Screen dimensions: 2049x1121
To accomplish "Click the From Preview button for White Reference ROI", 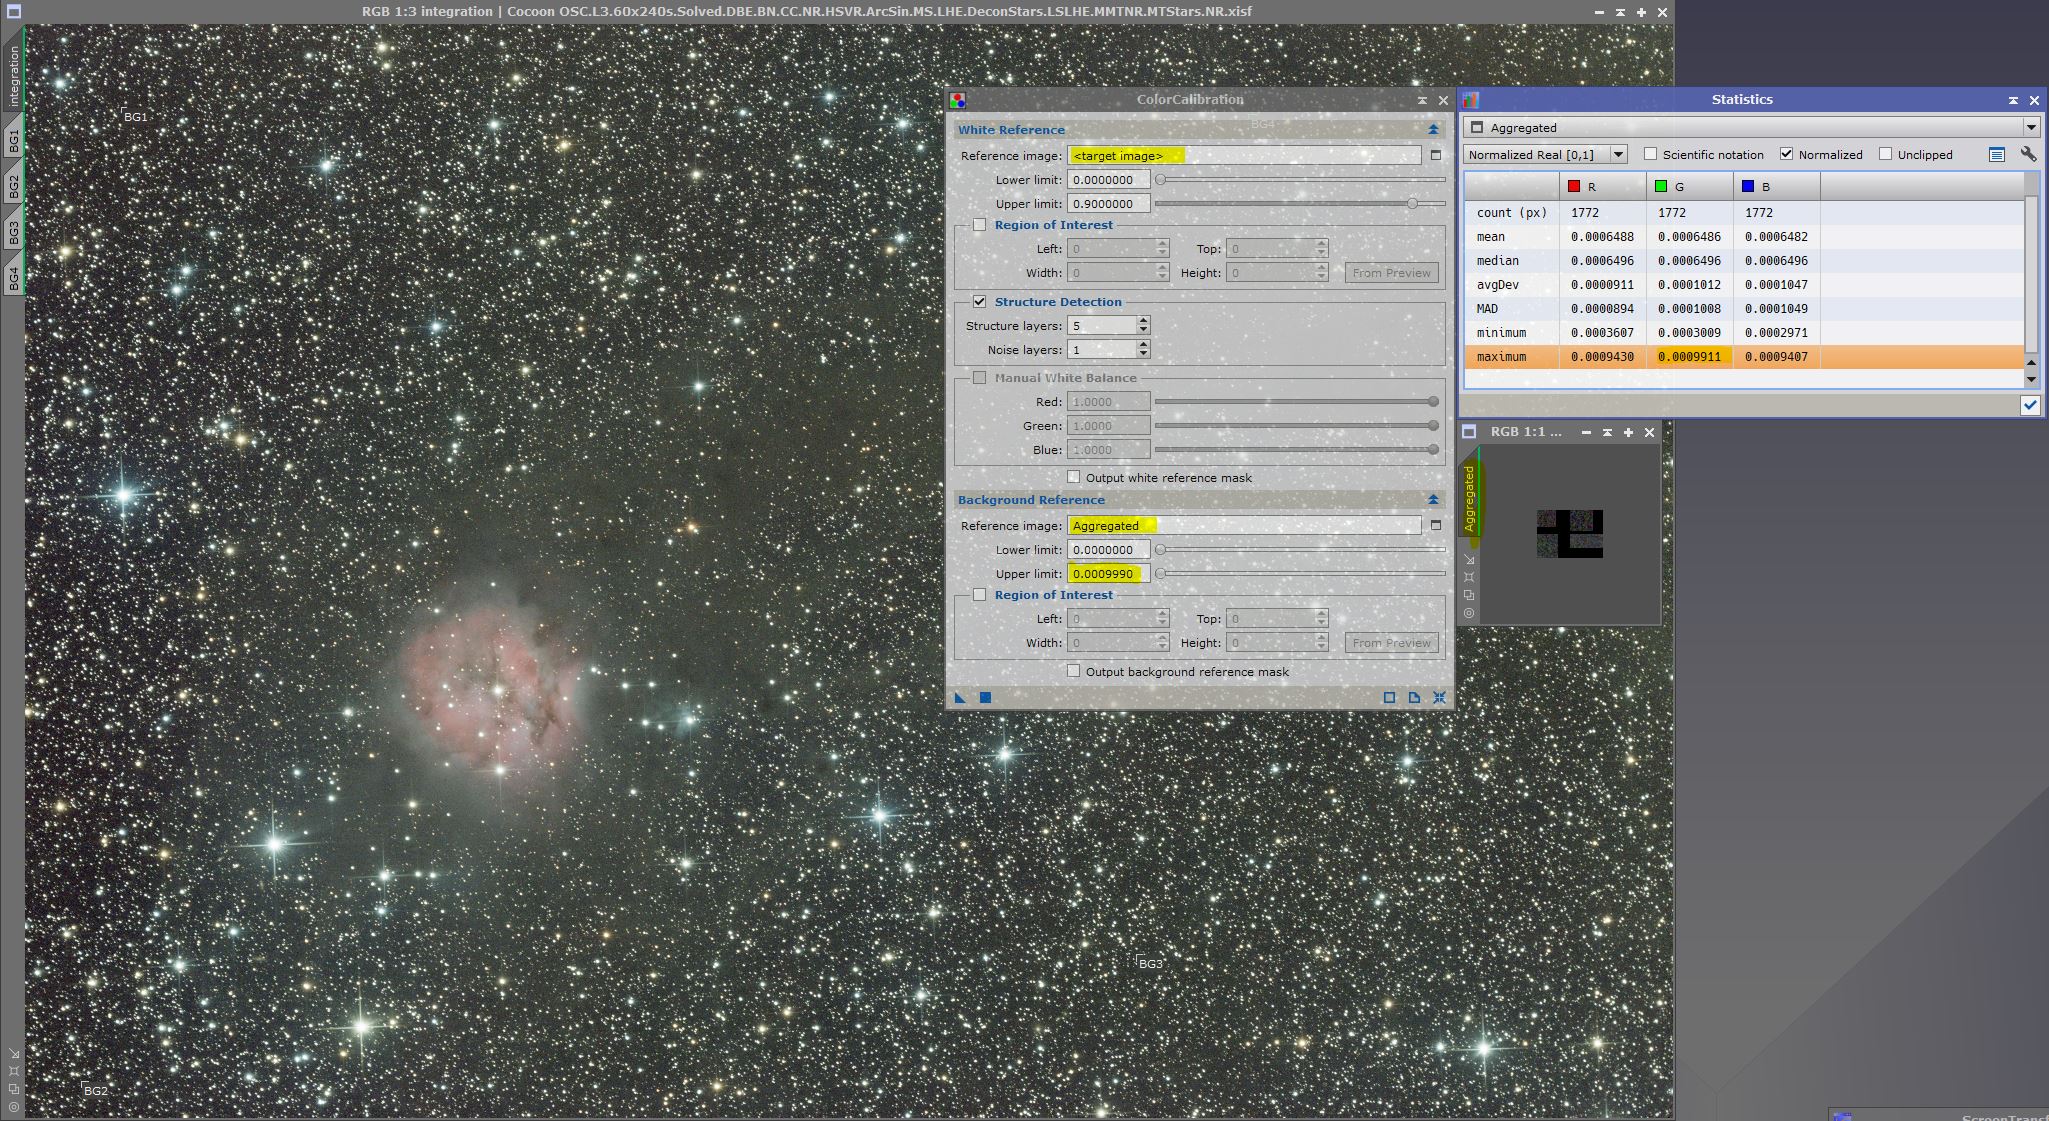I will (1391, 272).
